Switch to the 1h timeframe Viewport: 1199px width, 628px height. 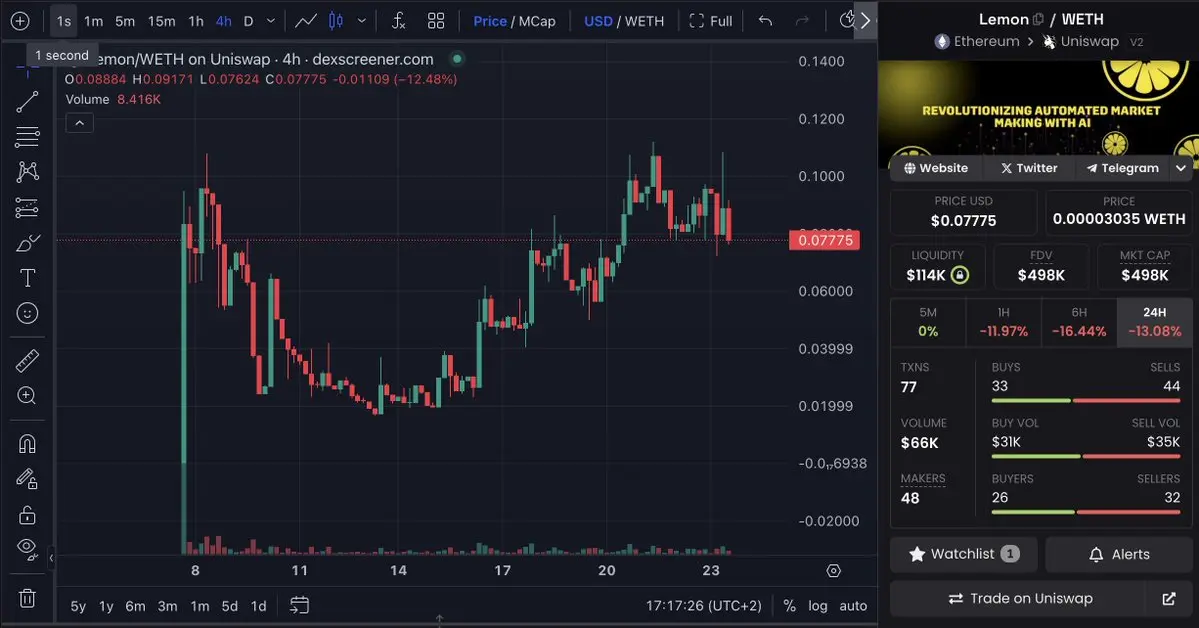[x=197, y=21]
